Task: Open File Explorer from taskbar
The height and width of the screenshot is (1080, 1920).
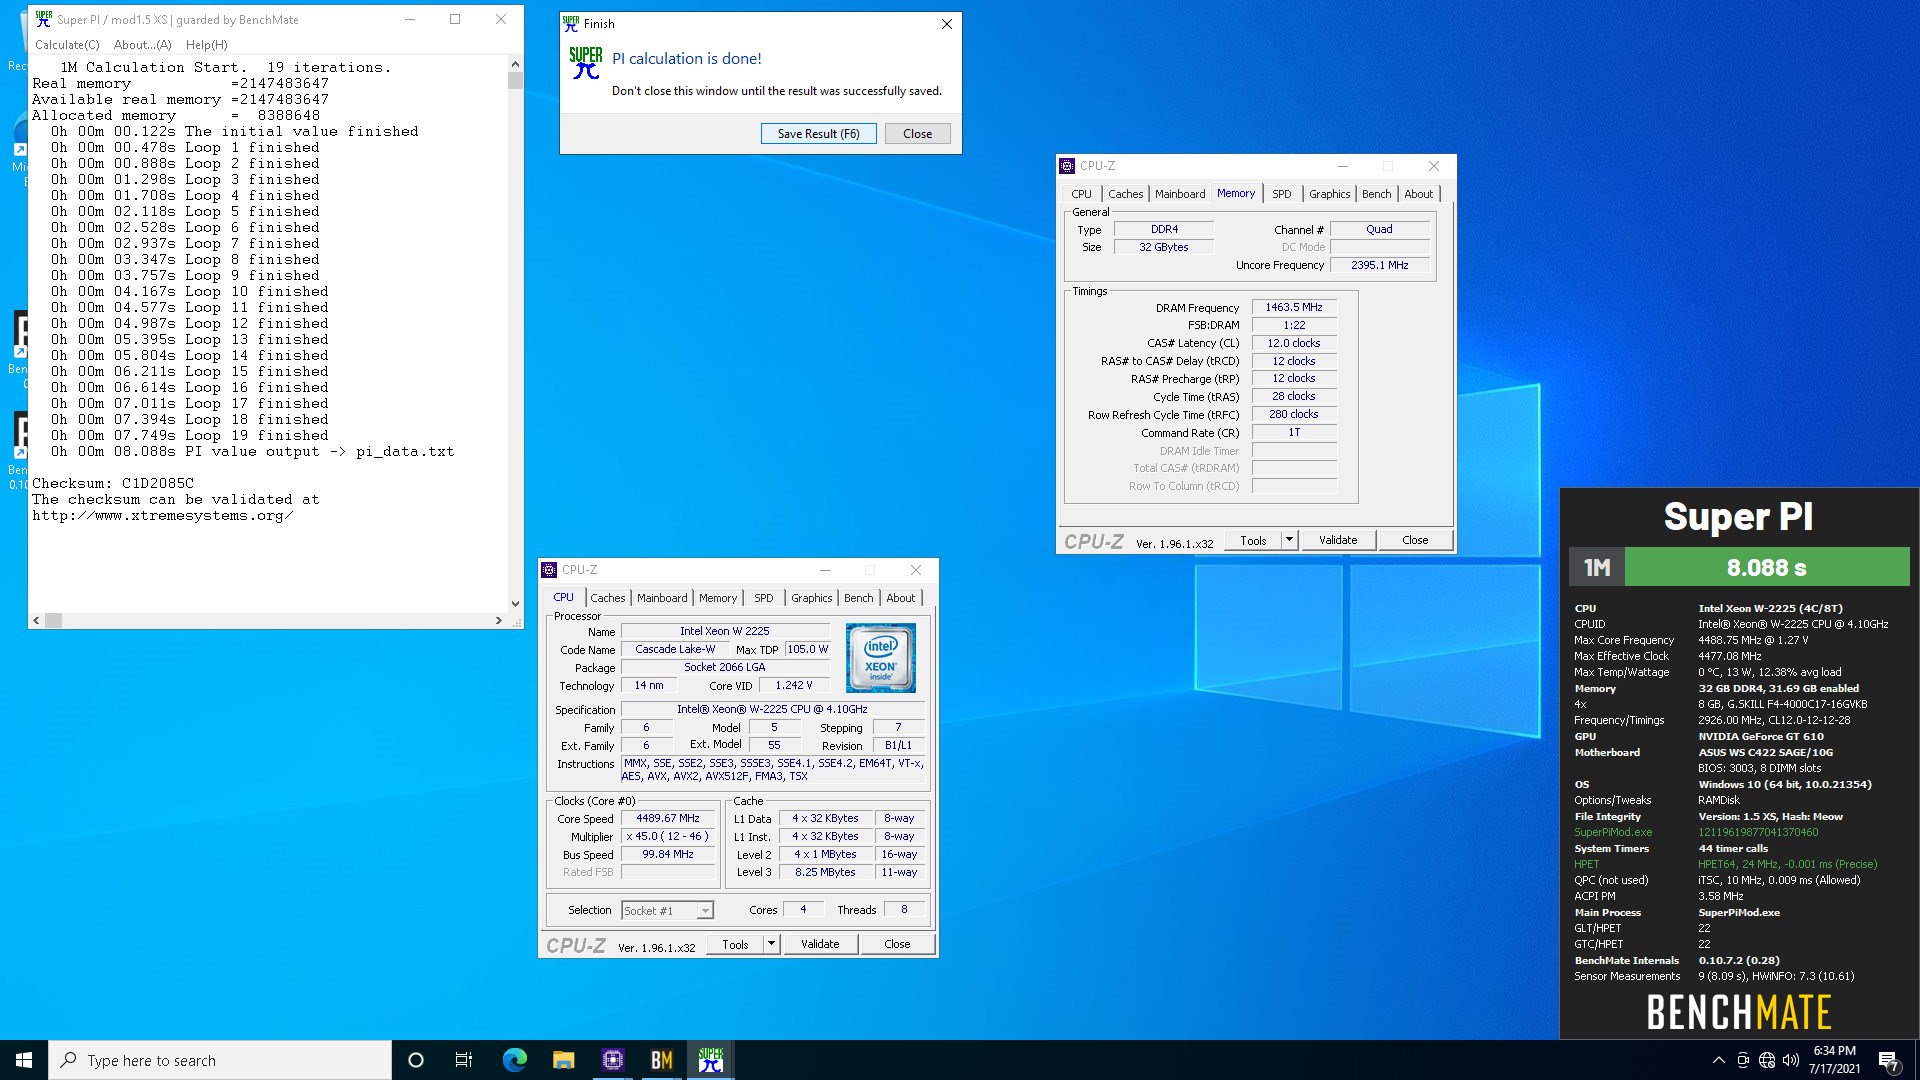Action: [x=563, y=1060]
